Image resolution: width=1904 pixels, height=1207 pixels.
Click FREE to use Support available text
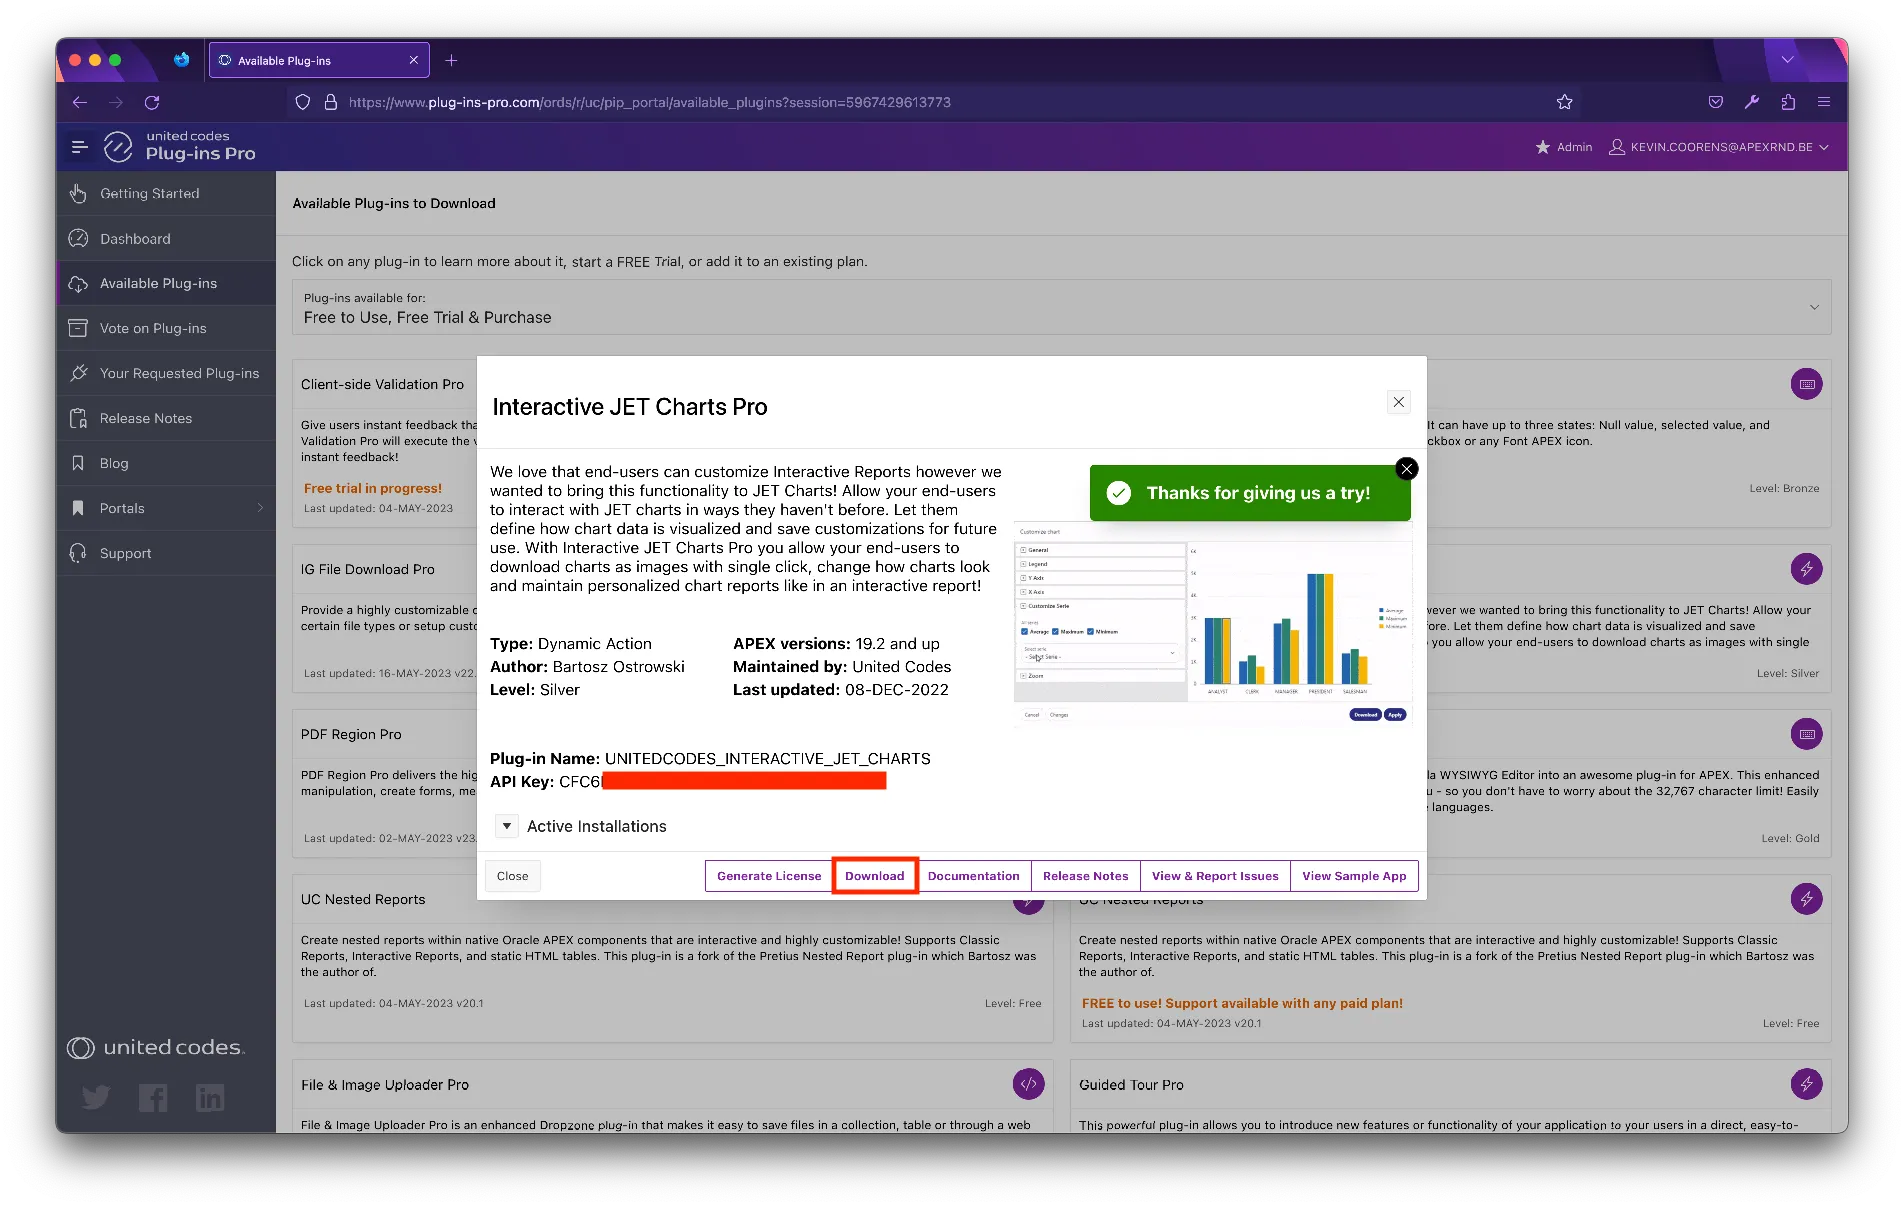[x=1242, y=1003]
